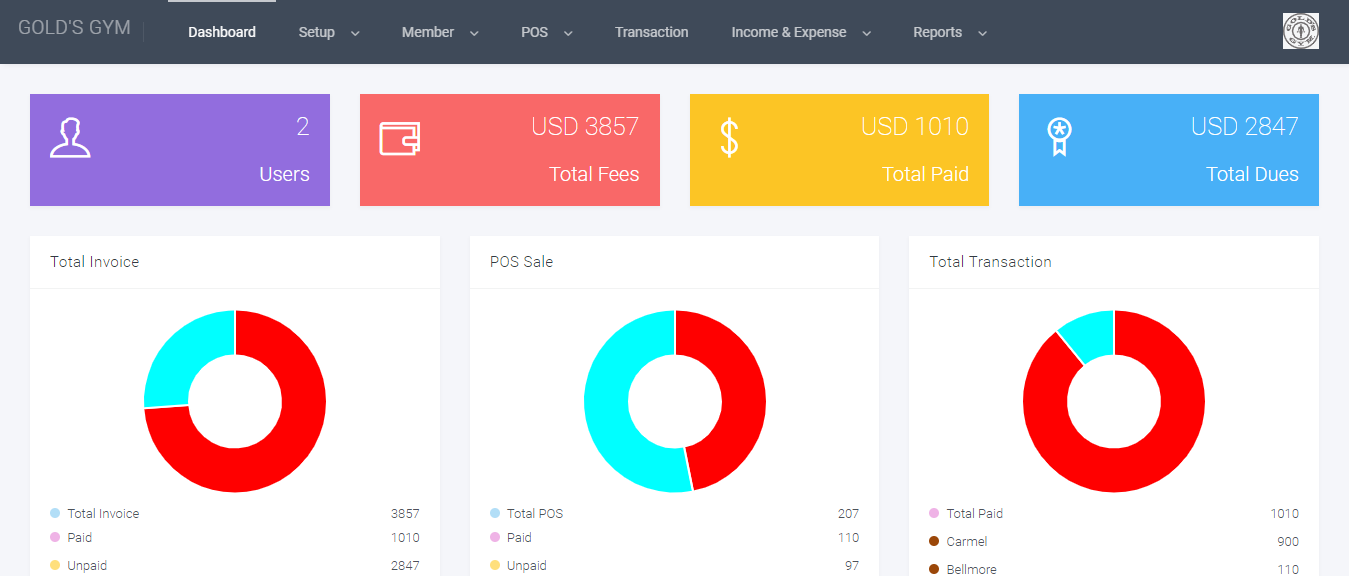Click the POS Sale donut chart
Image resolution: width=1349 pixels, height=576 pixels.
(x=675, y=401)
